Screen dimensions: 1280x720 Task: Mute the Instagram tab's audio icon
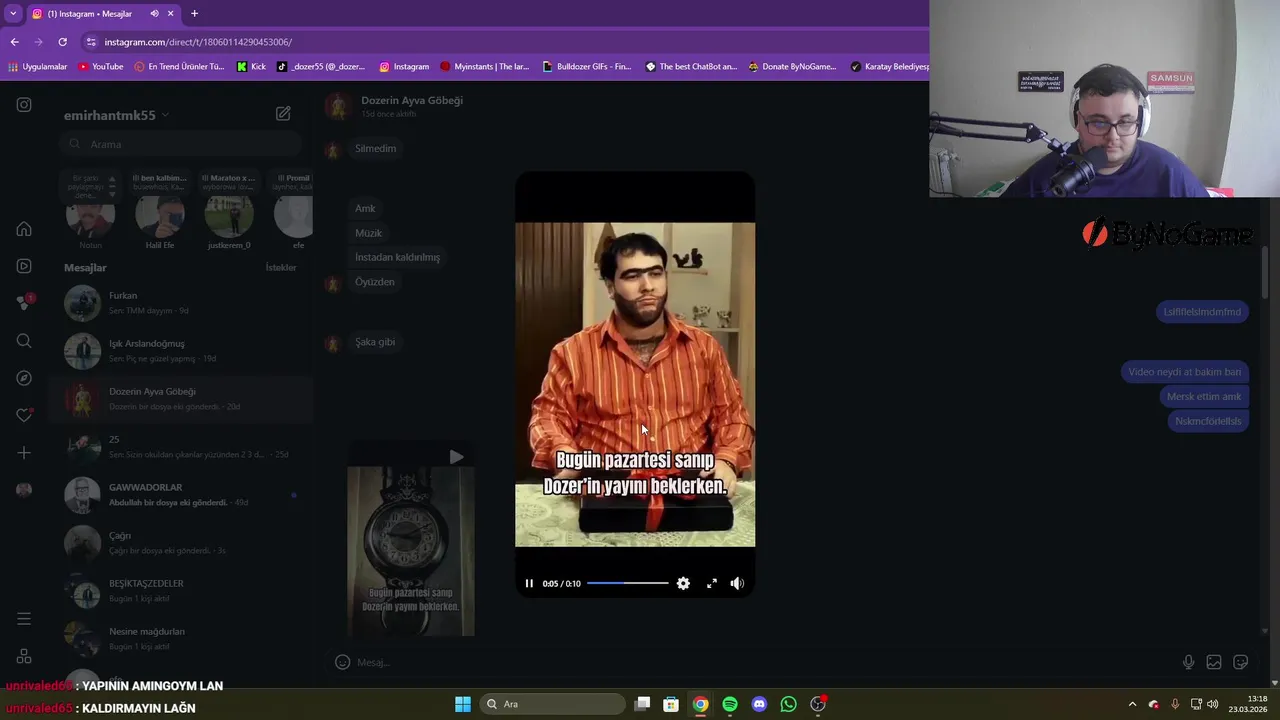(154, 14)
